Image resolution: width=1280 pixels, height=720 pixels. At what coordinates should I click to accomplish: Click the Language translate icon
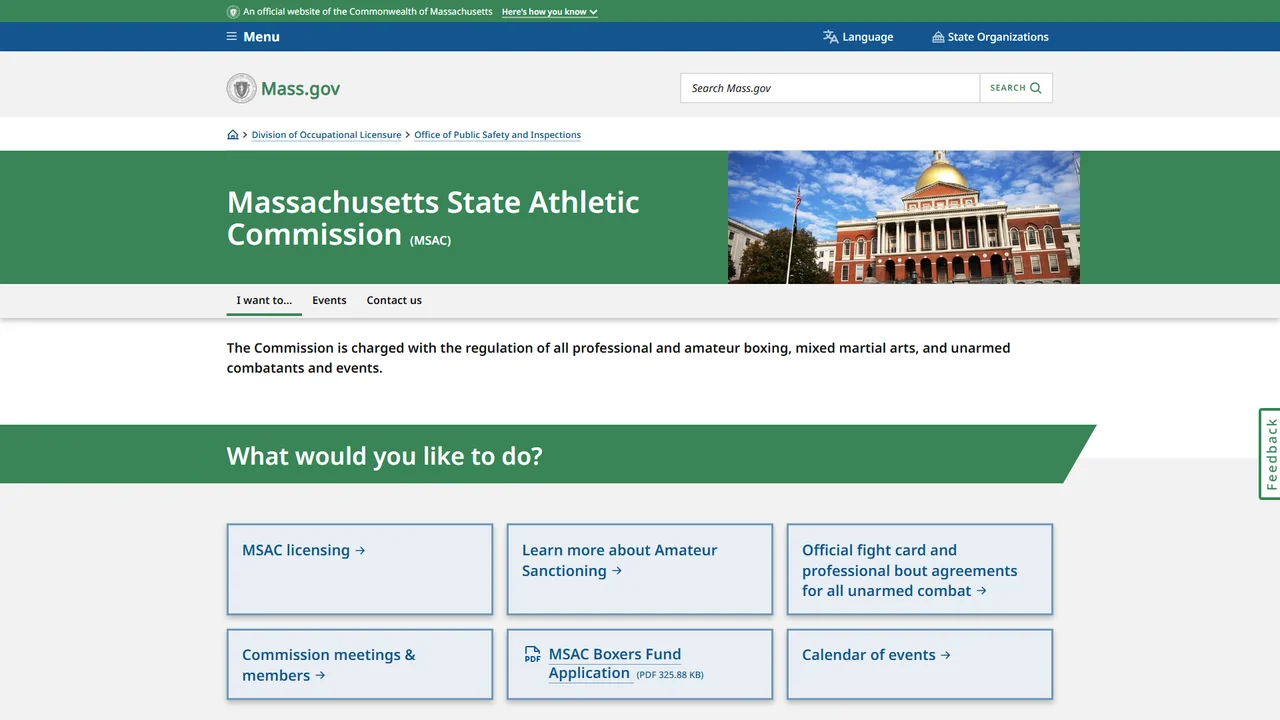(x=830, y=37)
